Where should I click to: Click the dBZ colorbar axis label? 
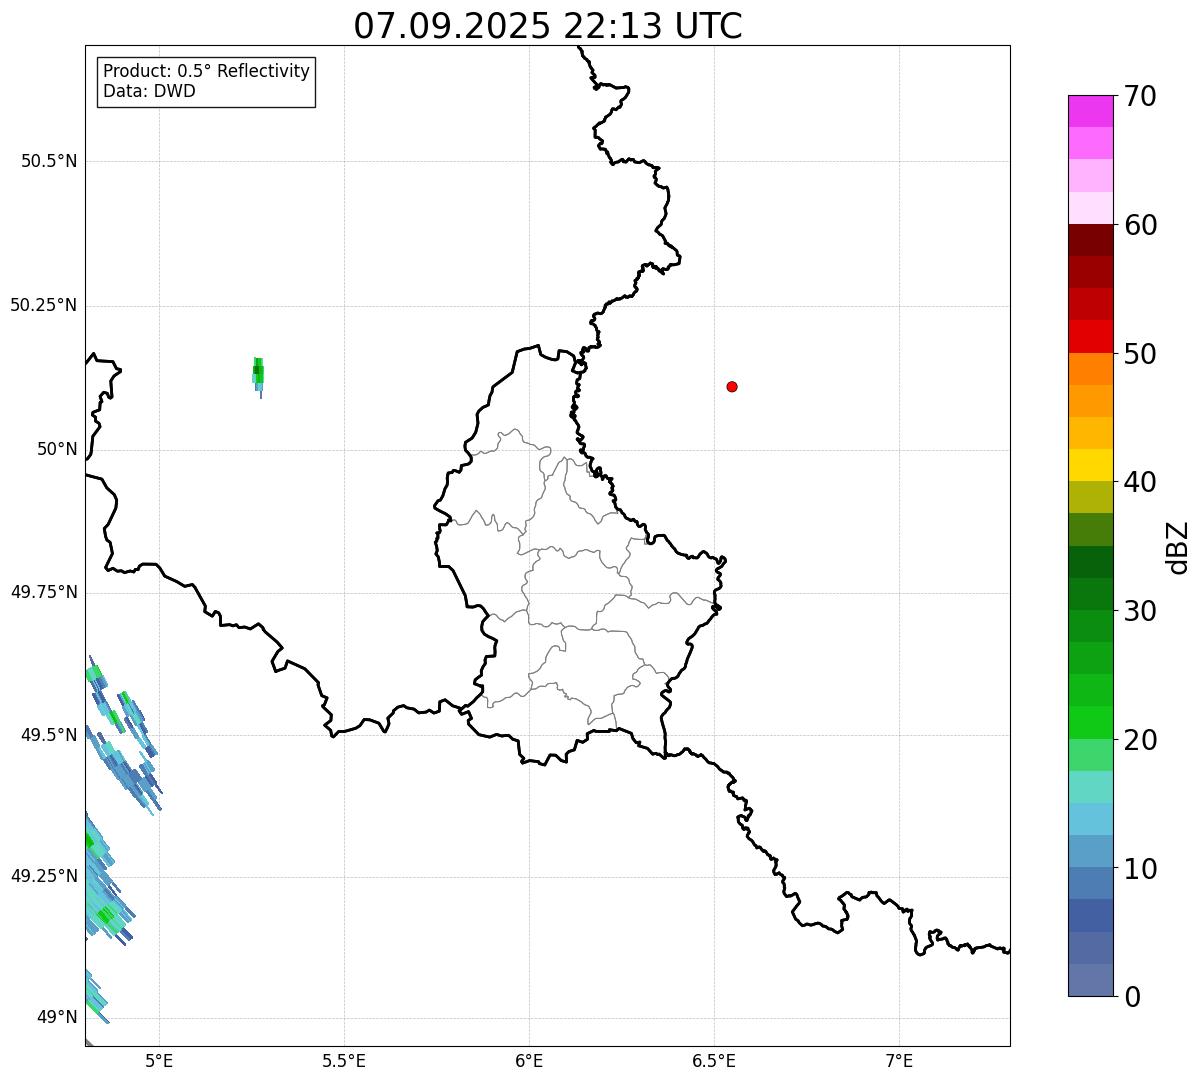[x=1178, y=547]
